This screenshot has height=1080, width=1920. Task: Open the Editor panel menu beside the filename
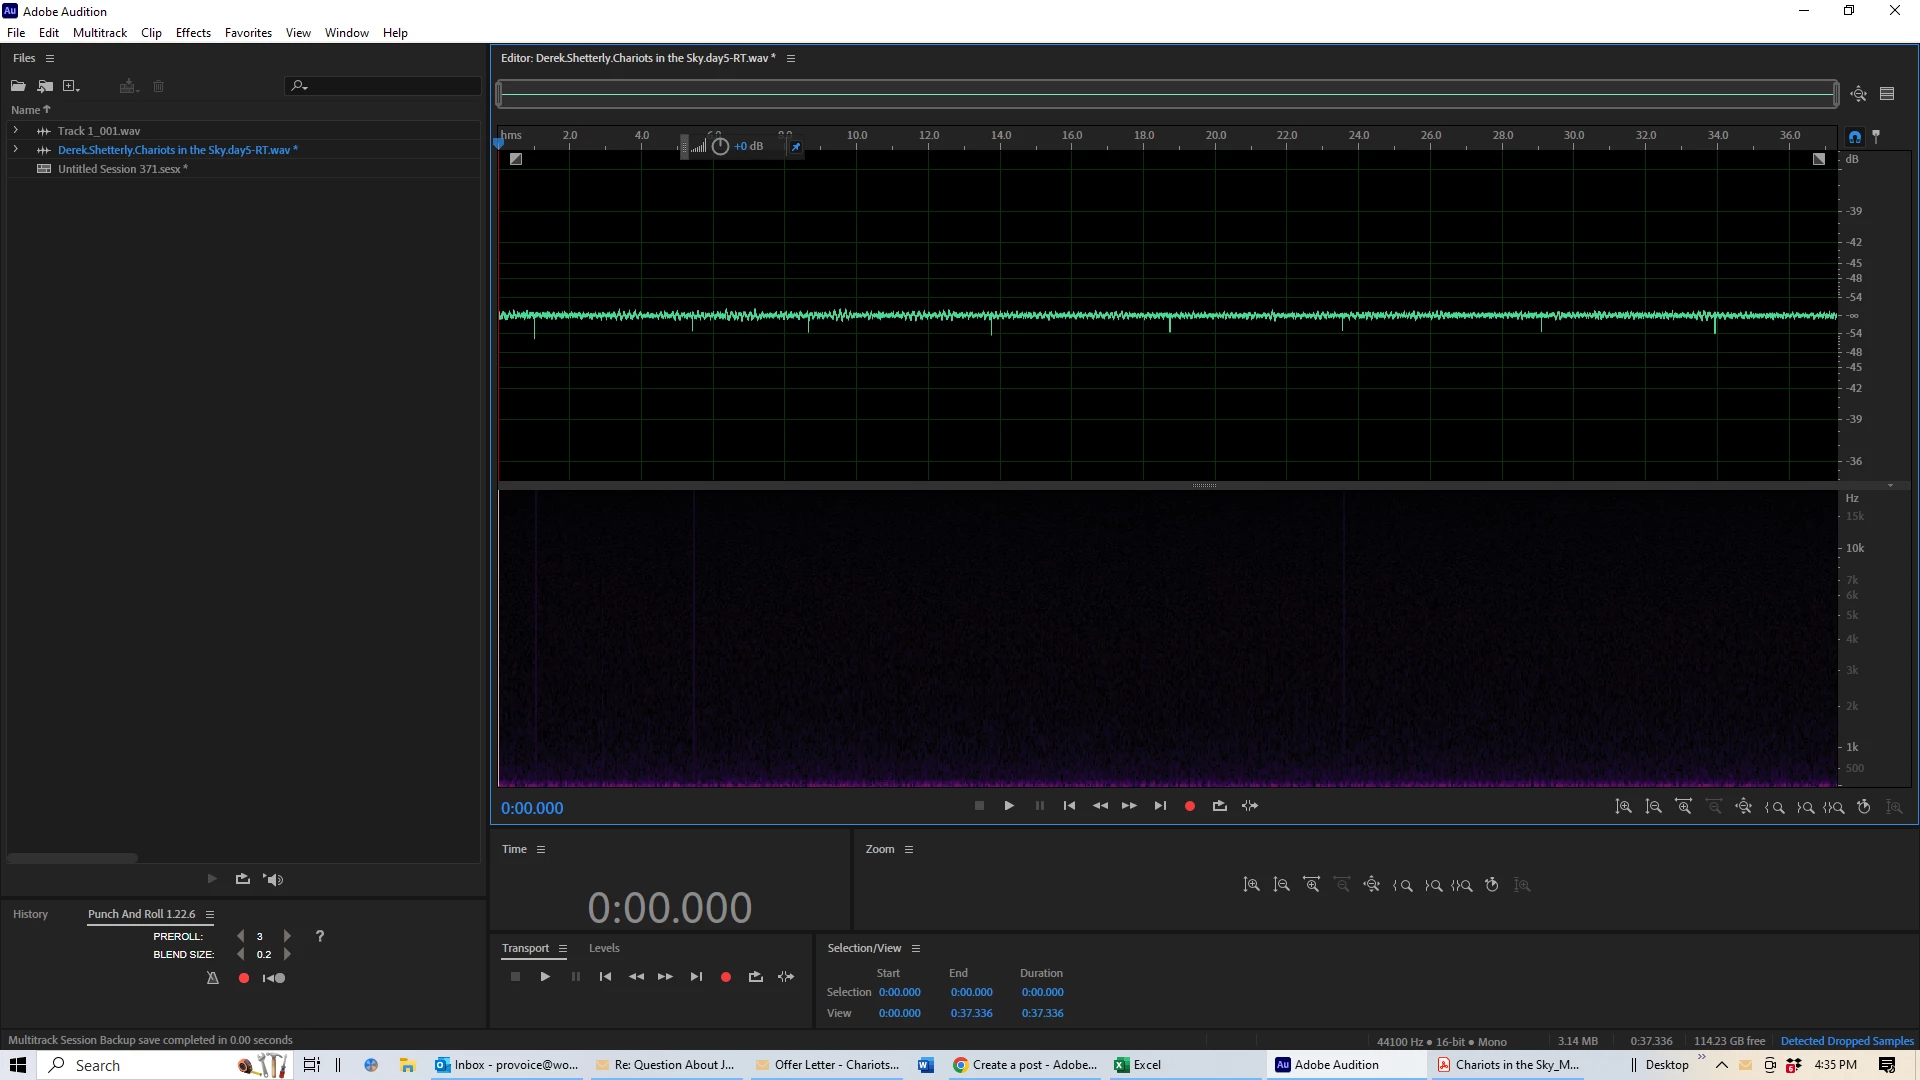[791, 58]
